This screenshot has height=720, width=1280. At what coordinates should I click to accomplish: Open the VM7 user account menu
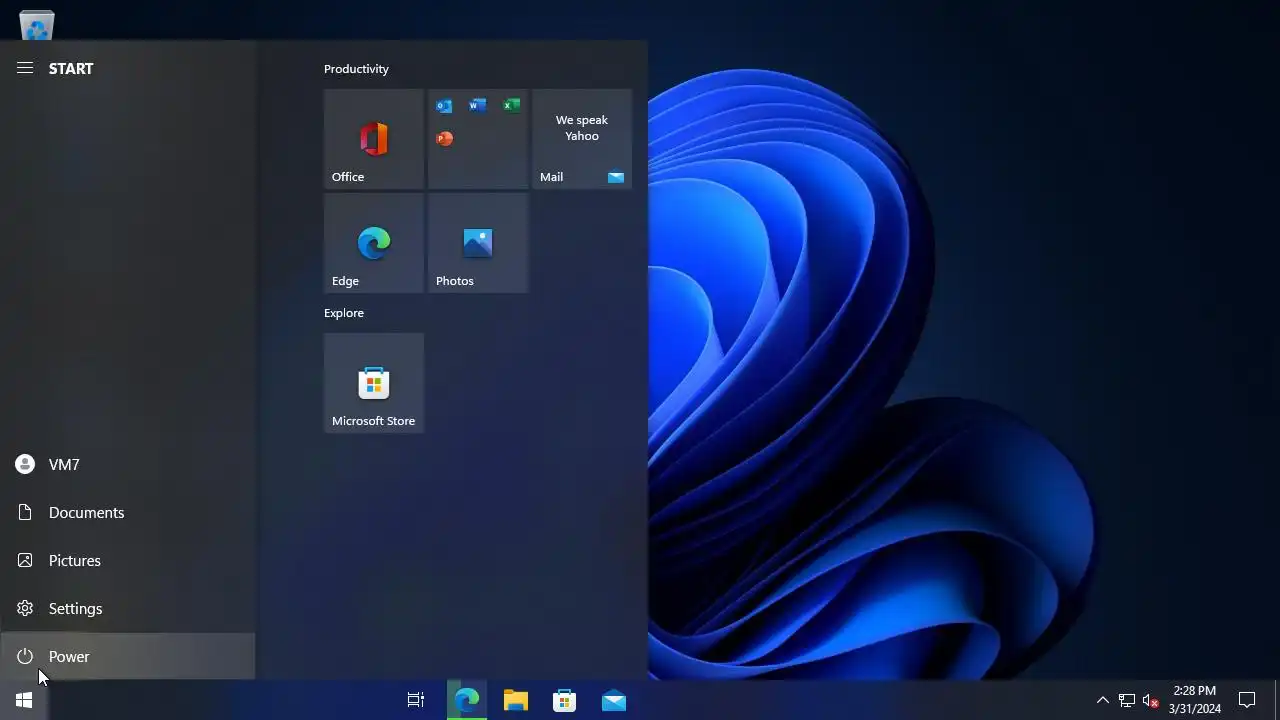[128, 464]
